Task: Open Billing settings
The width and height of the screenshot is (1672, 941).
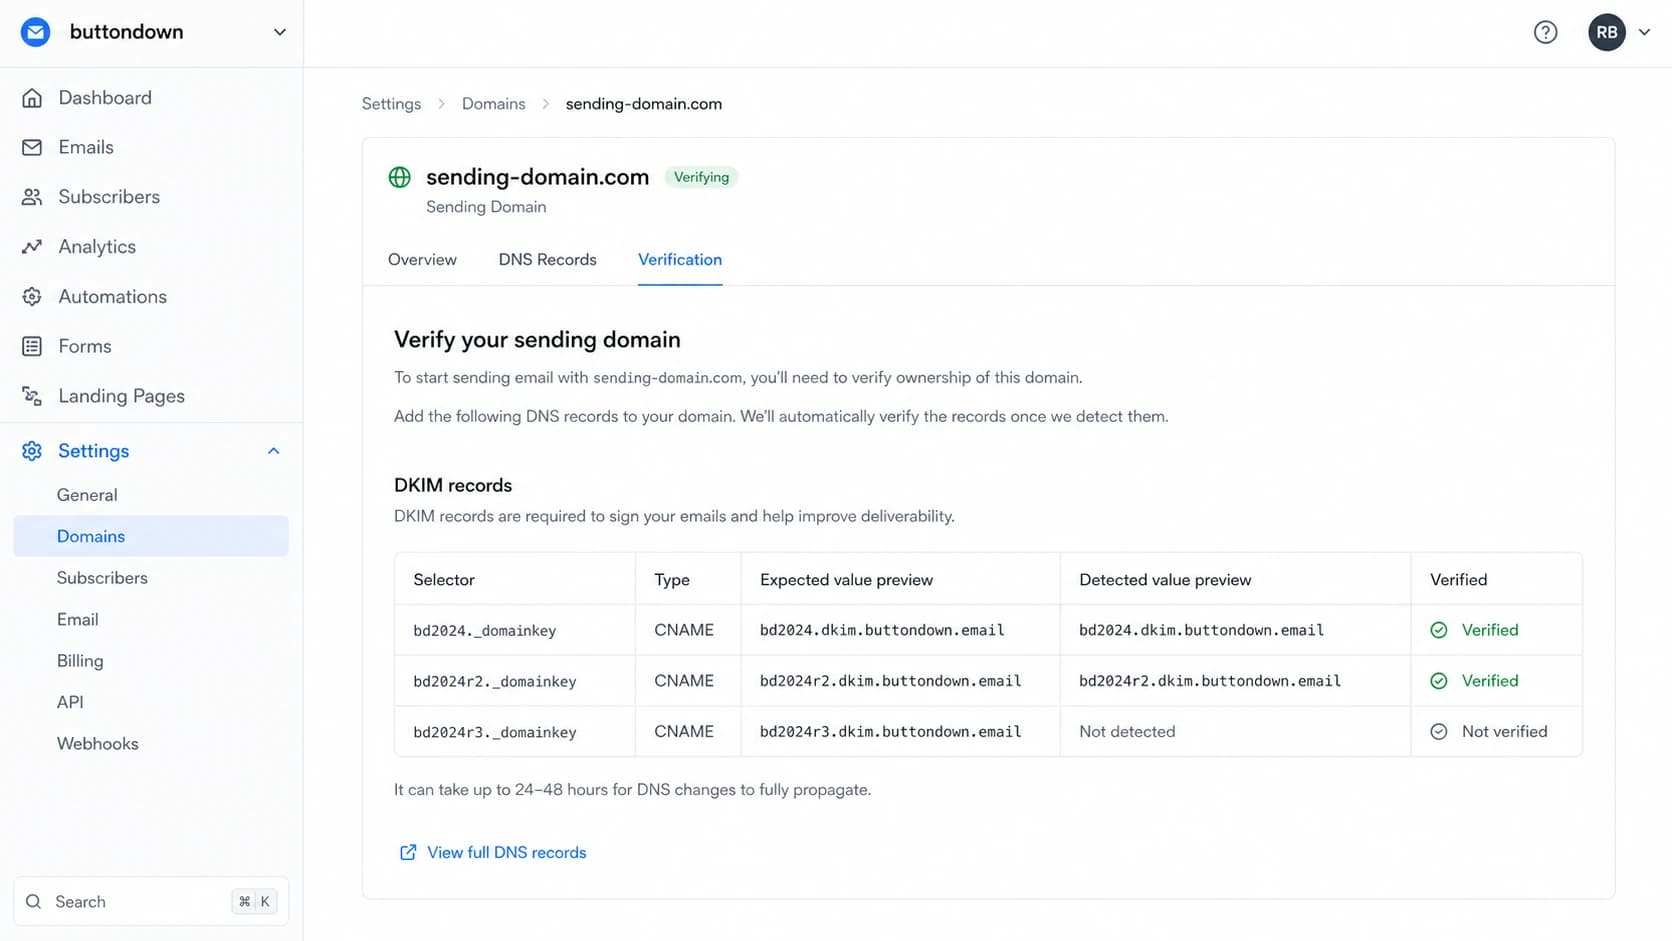Action: coord(80,661)
